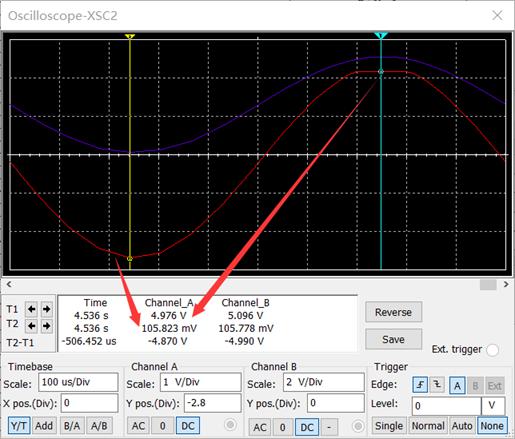Click the Reverse button

coord(394,312)
